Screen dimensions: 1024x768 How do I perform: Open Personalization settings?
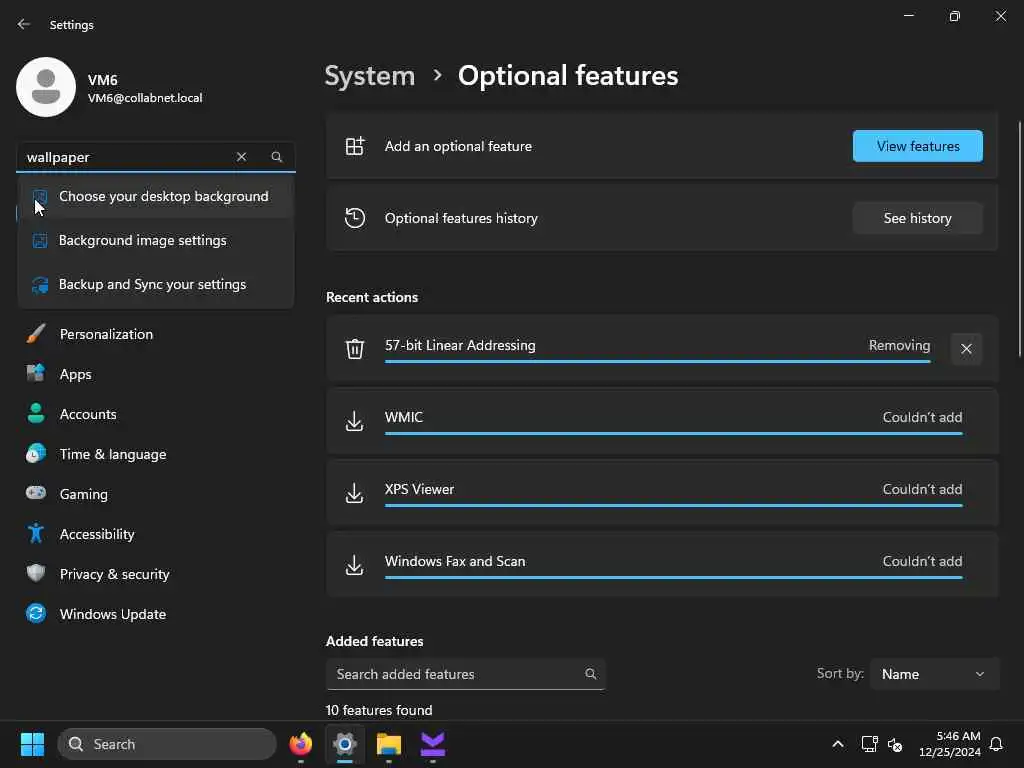[106, 334]
